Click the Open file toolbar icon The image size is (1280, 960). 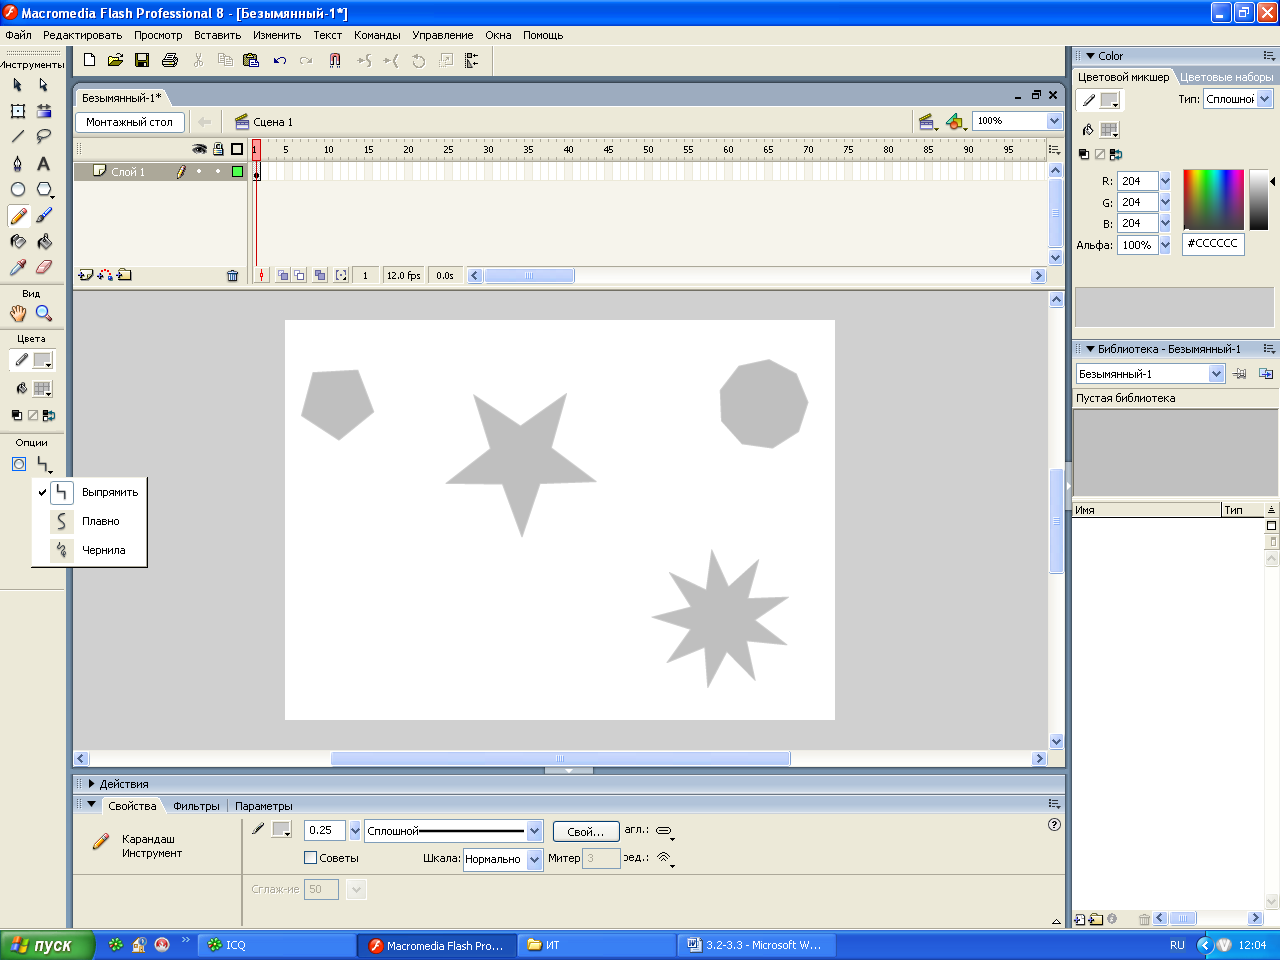115,60
